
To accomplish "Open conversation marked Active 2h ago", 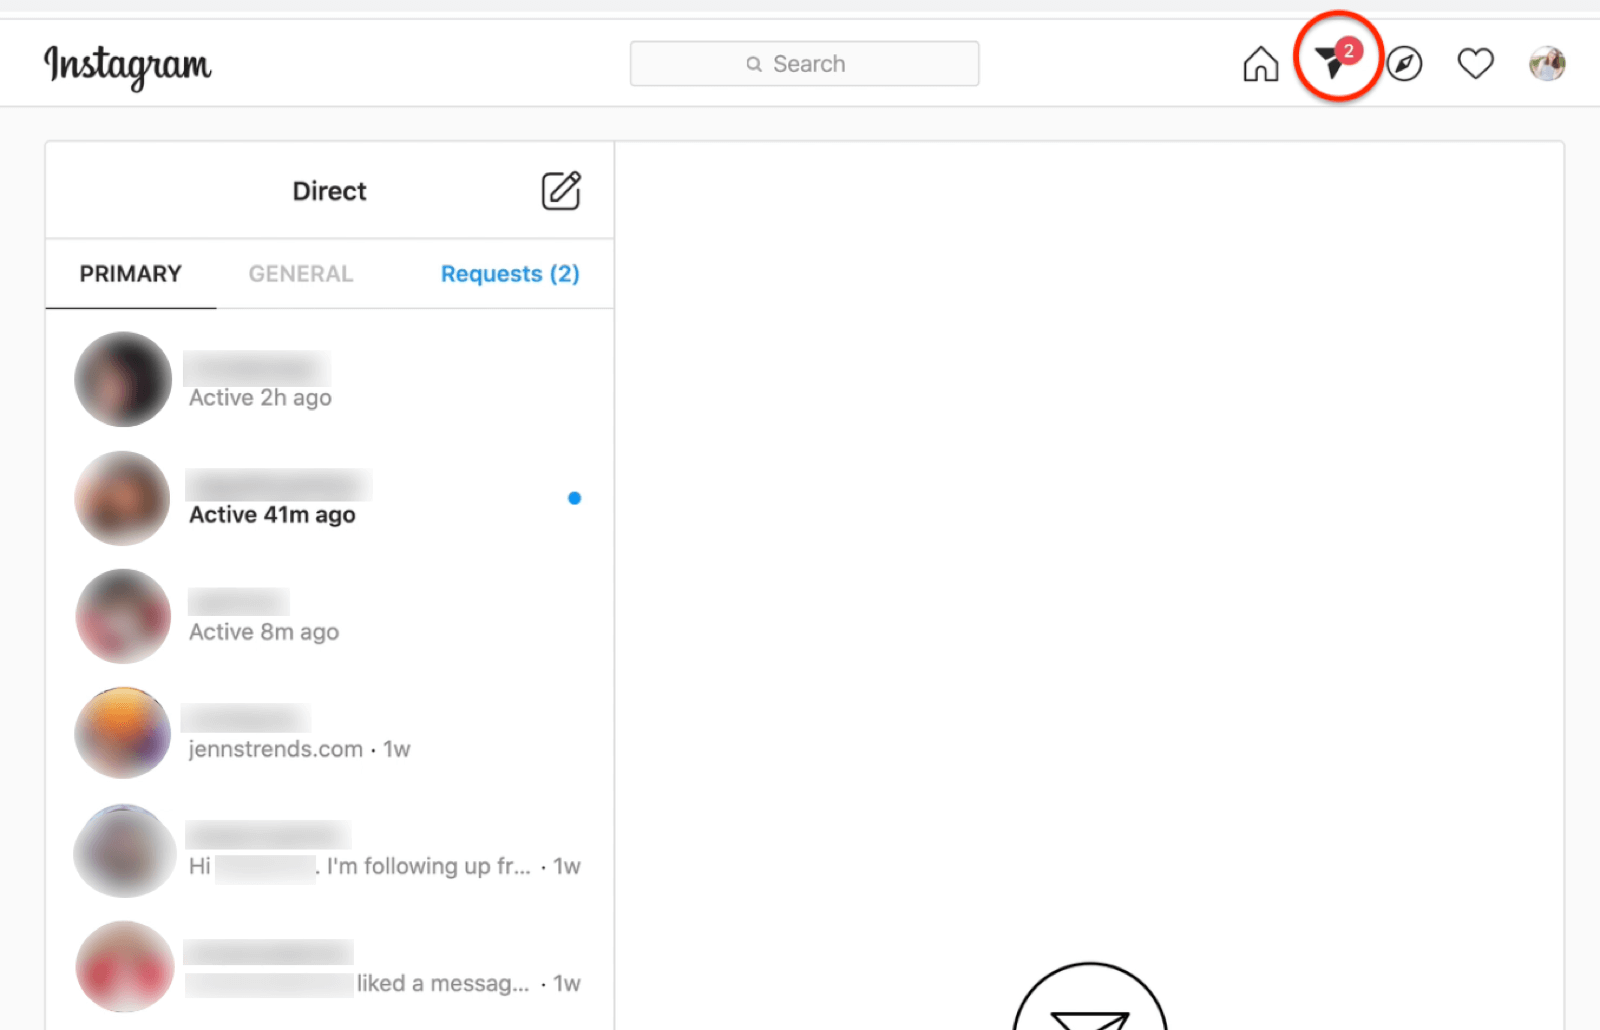I will pos(330,381).
